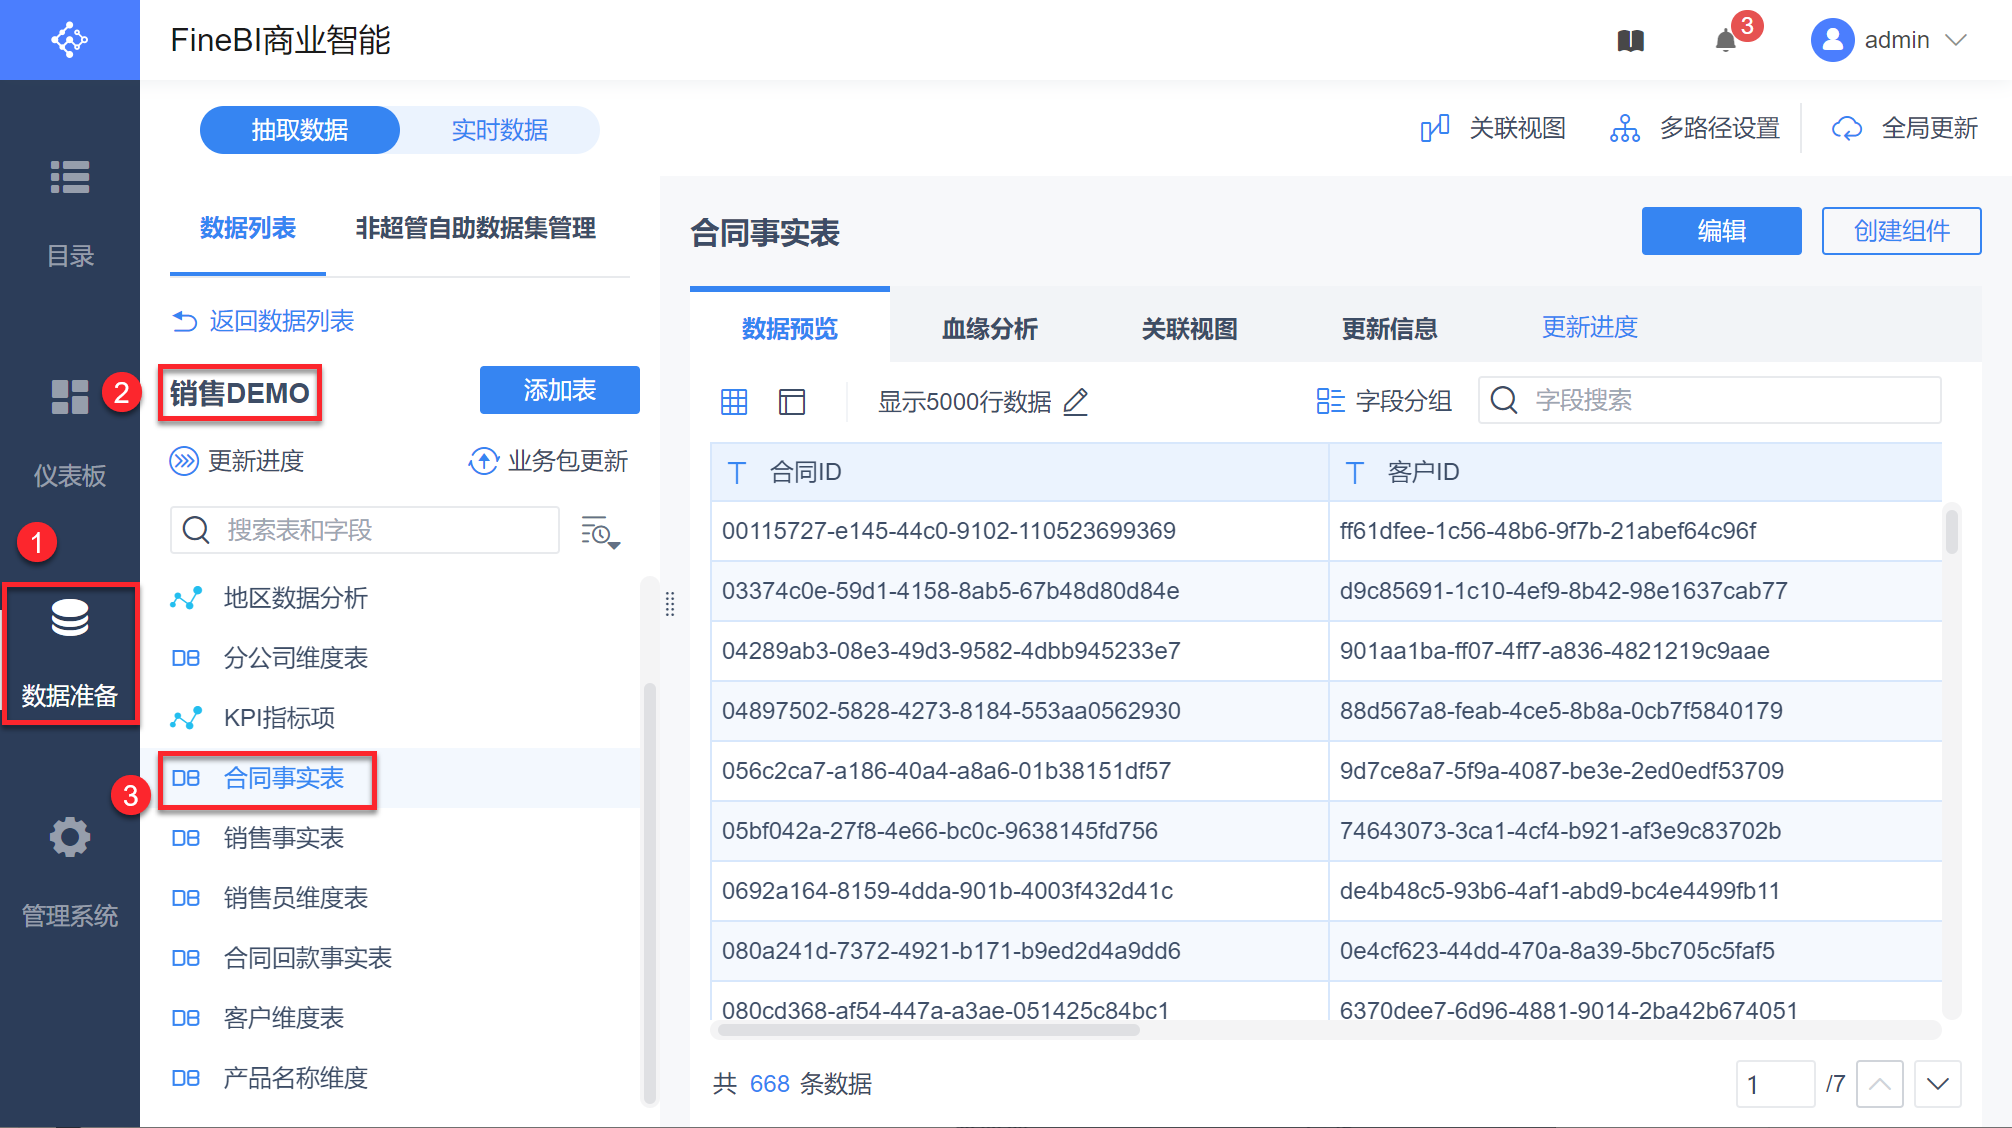Image resolution: width=2012 pixels, height=1128 pixels.
Task: Open the 血缘分析 tab
Action: [989, 329]
